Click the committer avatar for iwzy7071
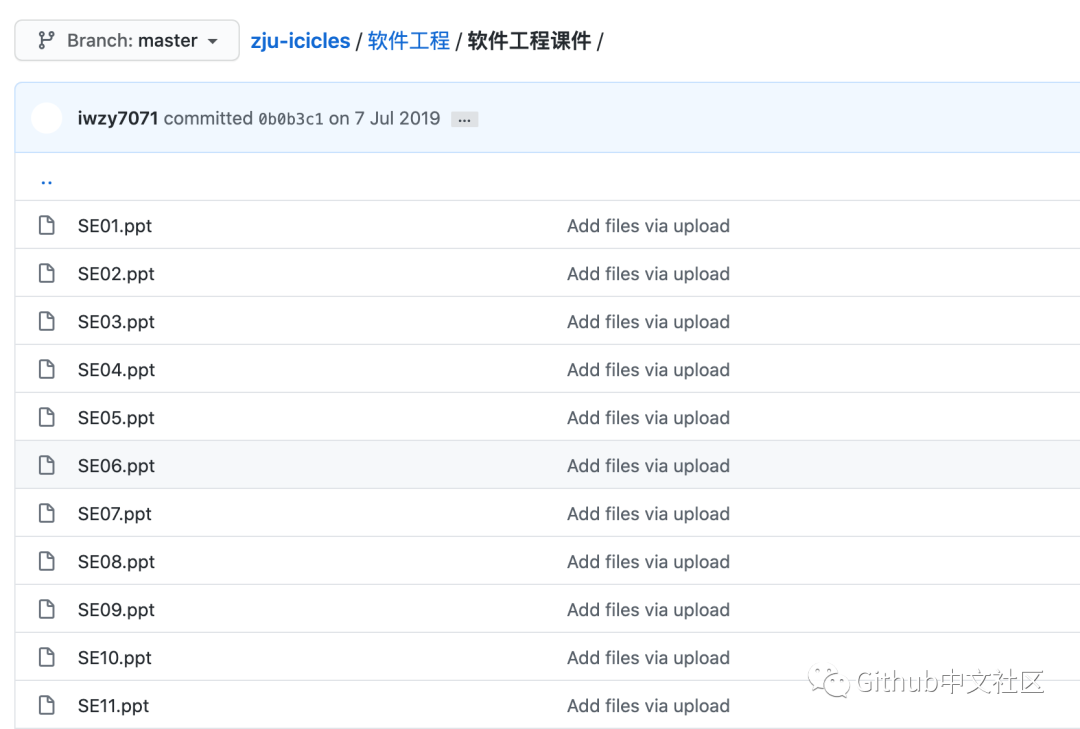This screenshot has height=729, width=1080. pyautogui.click(x=47, y=118)
